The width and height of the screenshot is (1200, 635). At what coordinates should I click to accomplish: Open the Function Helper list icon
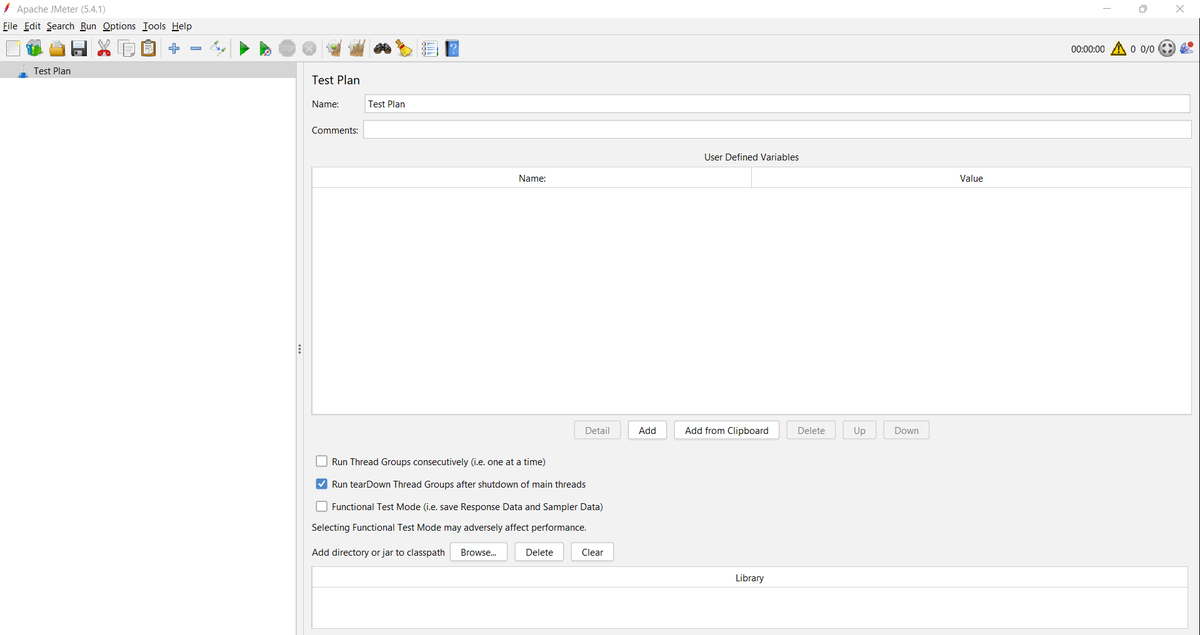click(430, 48)
